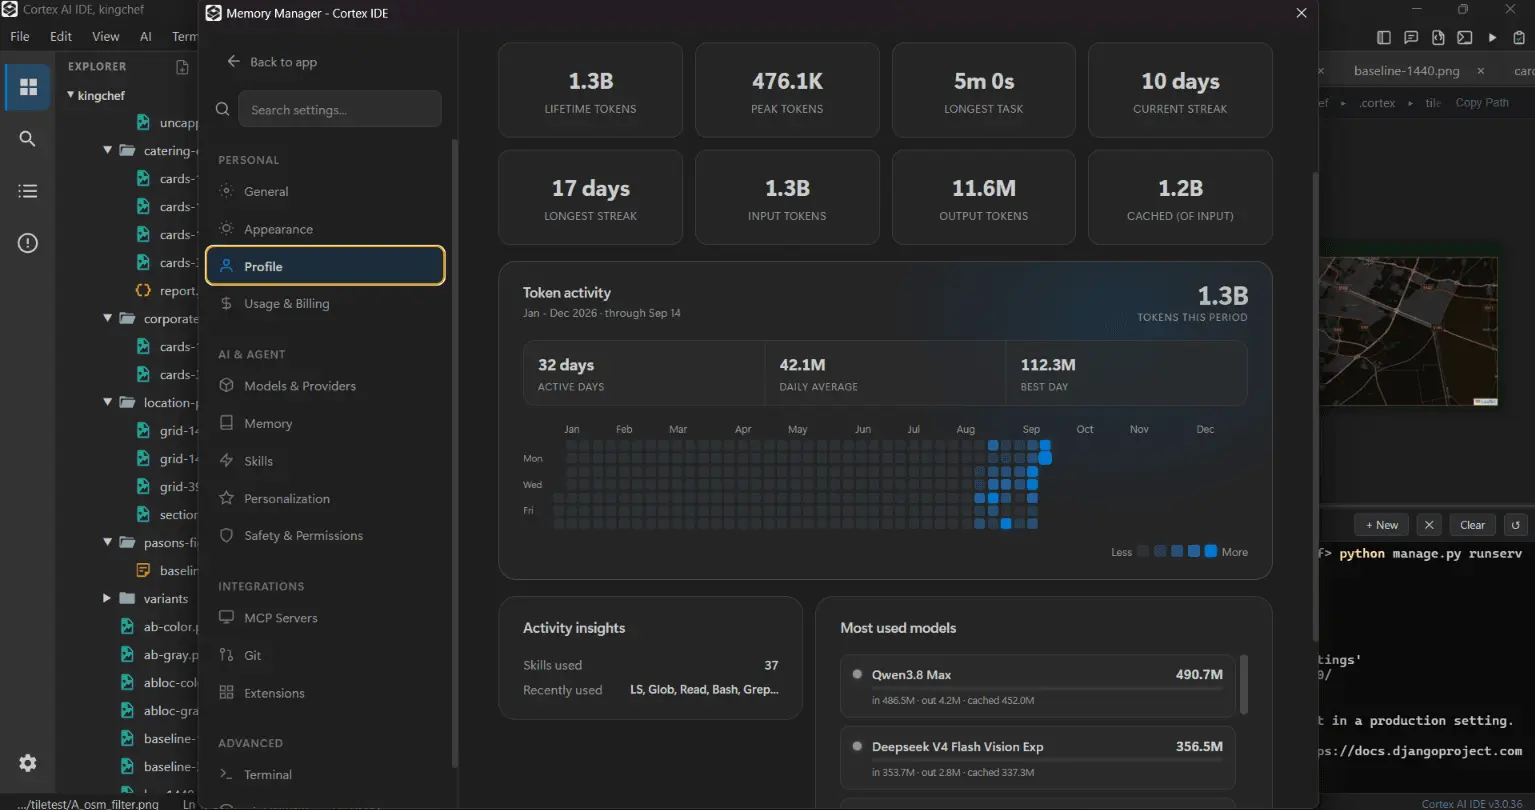Select the section file in the location folder
1535x810 pixels.
[x=165, y=515]
